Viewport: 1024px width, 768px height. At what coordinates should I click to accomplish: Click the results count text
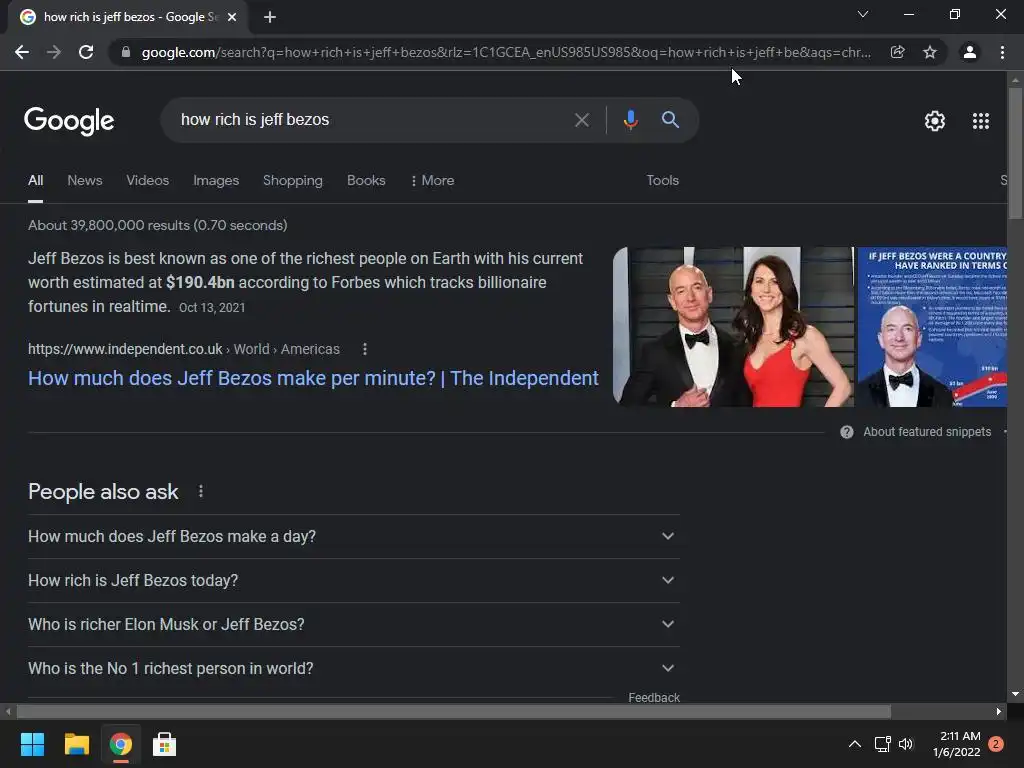[x=157, y=225]
